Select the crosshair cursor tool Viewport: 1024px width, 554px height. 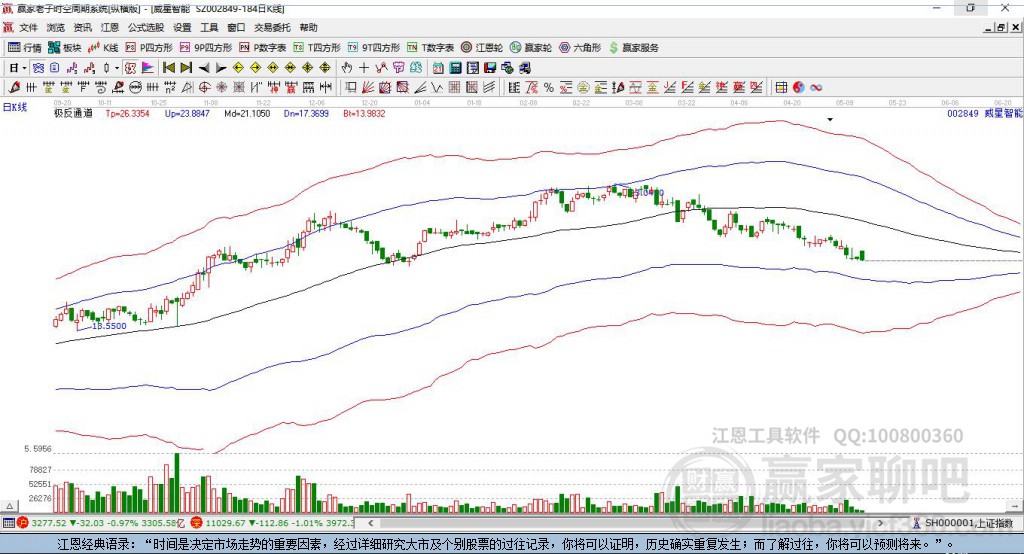pos(364,68)
